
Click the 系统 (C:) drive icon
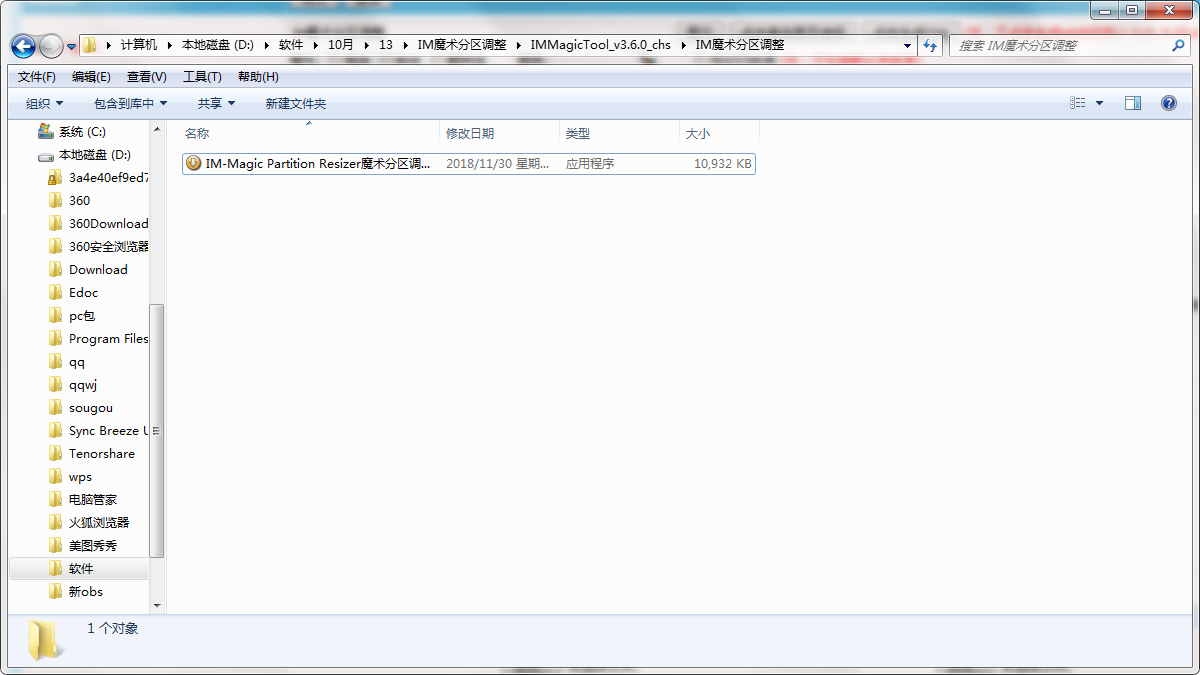45,131
